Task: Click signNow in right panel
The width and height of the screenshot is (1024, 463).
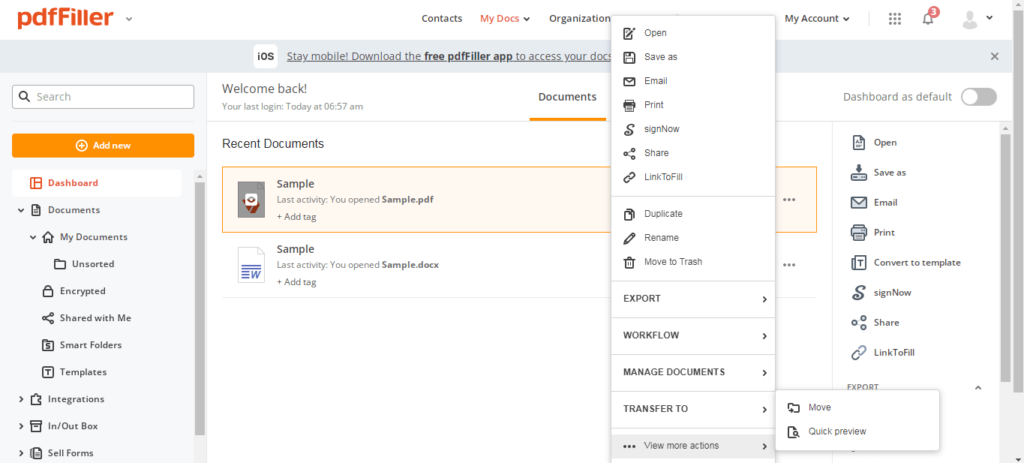Action: [x=881, y=293]
